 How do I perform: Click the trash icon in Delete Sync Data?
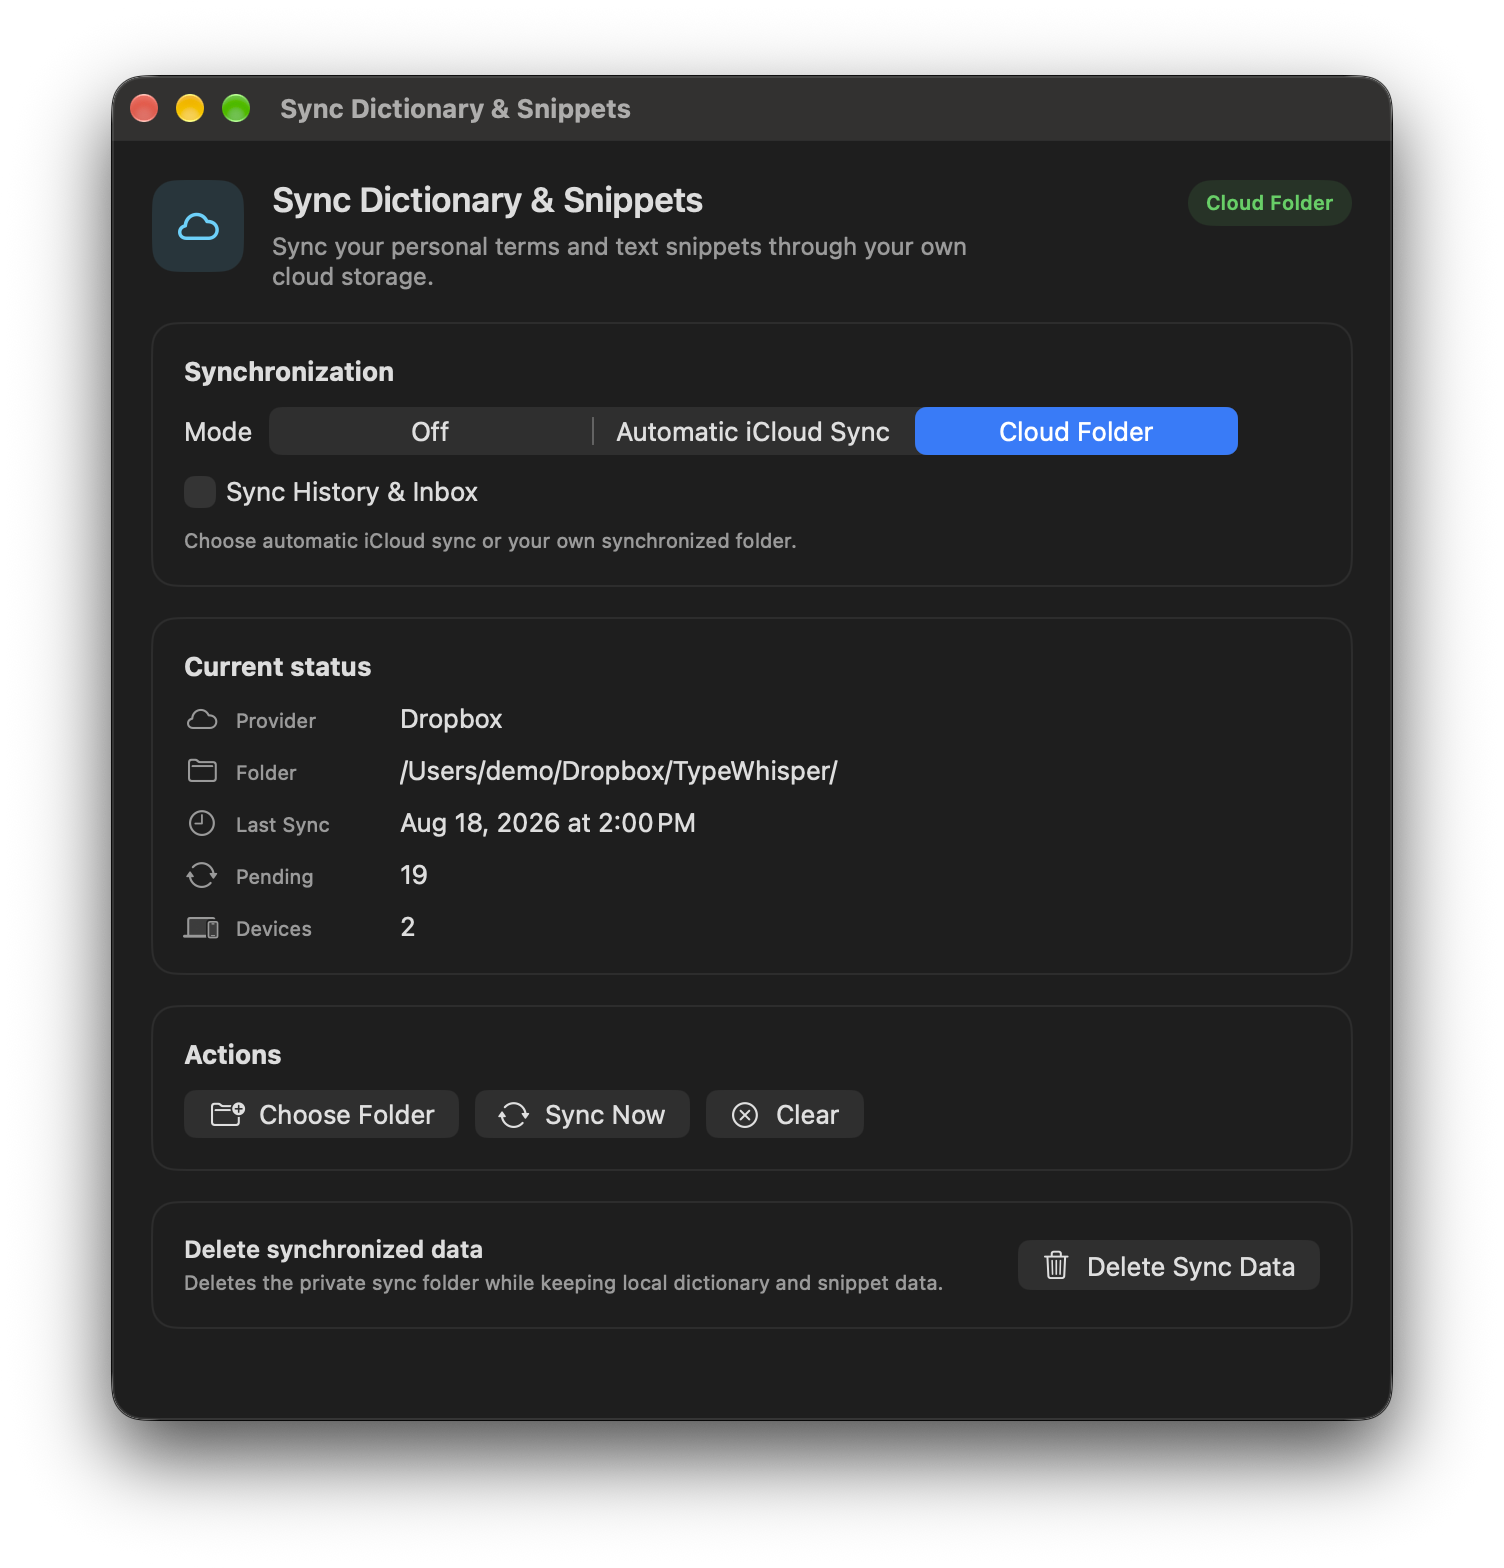coord(1056,1266)
